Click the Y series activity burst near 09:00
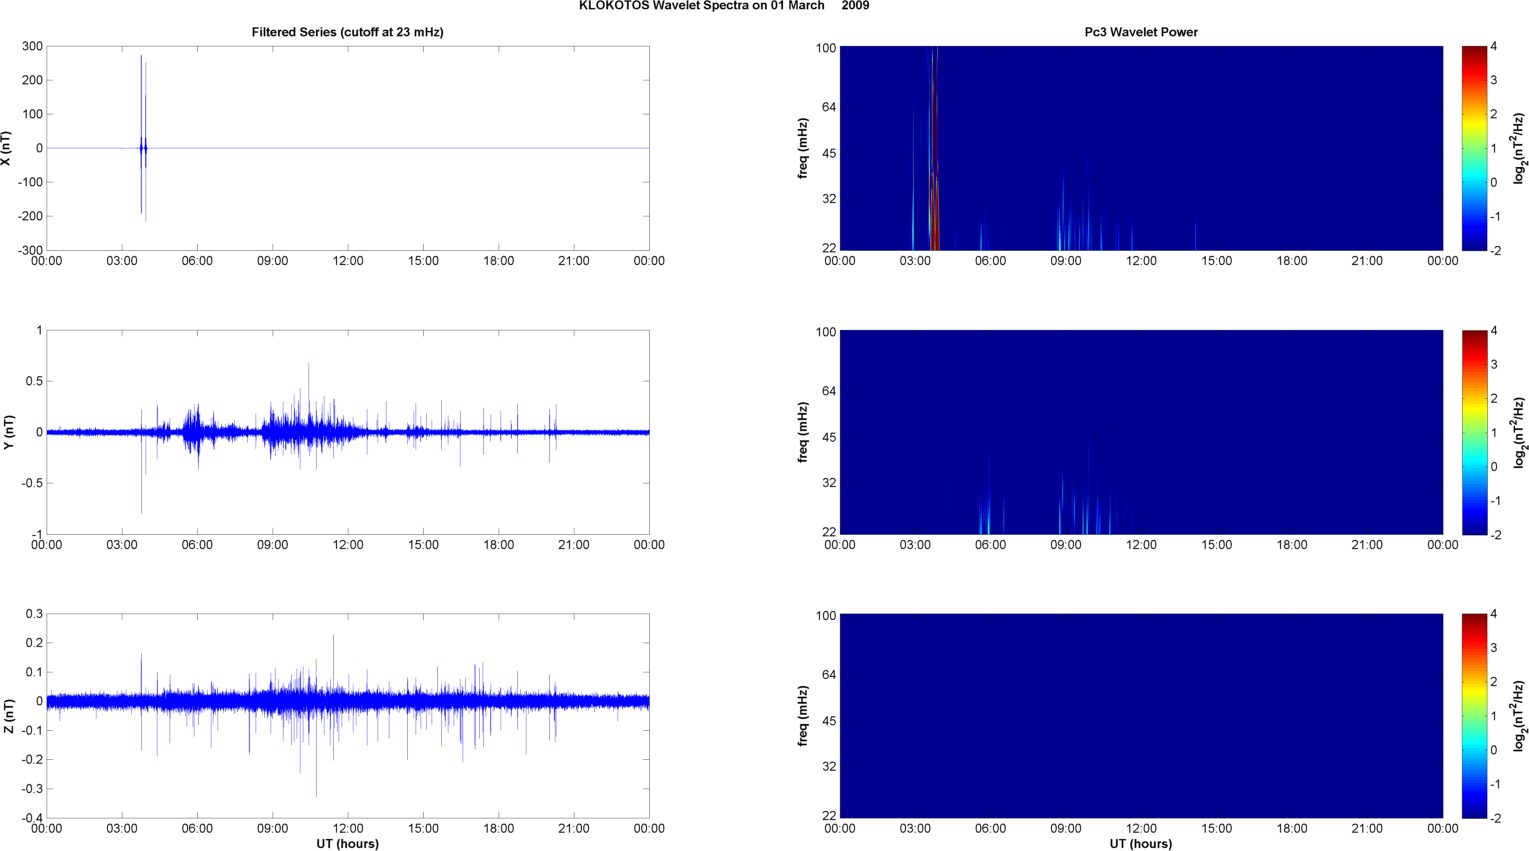Viewport: 1529px width, 851px height. 305,425
